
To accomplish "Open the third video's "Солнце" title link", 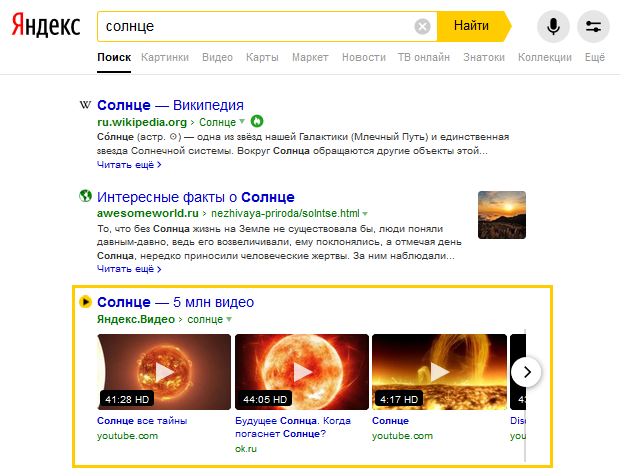I will pyautogui.click(x=390, y=421).
